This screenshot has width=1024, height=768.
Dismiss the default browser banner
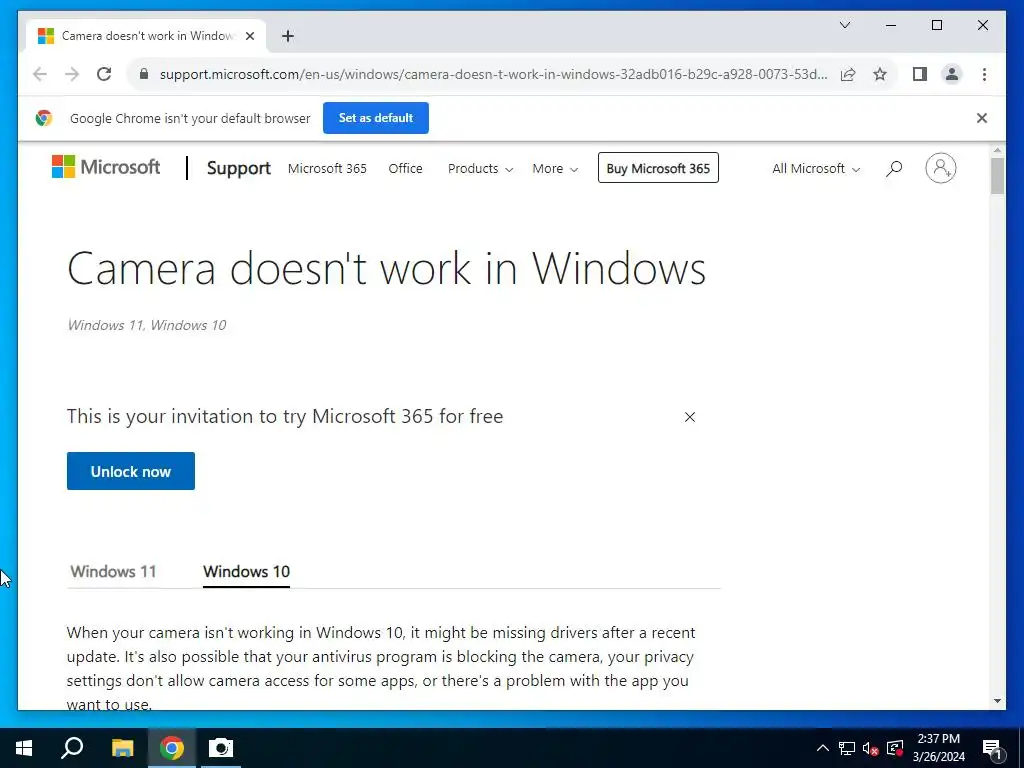(x=982, y=118)
